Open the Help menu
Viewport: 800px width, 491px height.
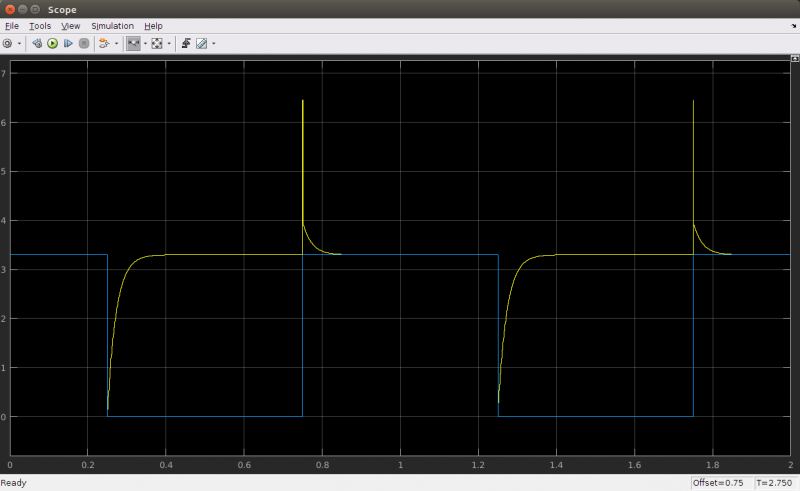click(x=153, y=26)
